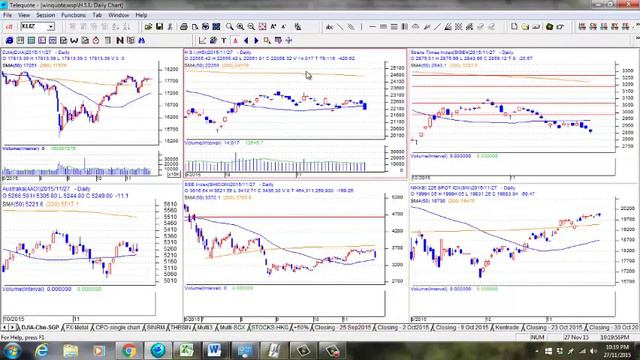
Task: Switch to the CPO single chart tab
Action: [x=118, y=328]
